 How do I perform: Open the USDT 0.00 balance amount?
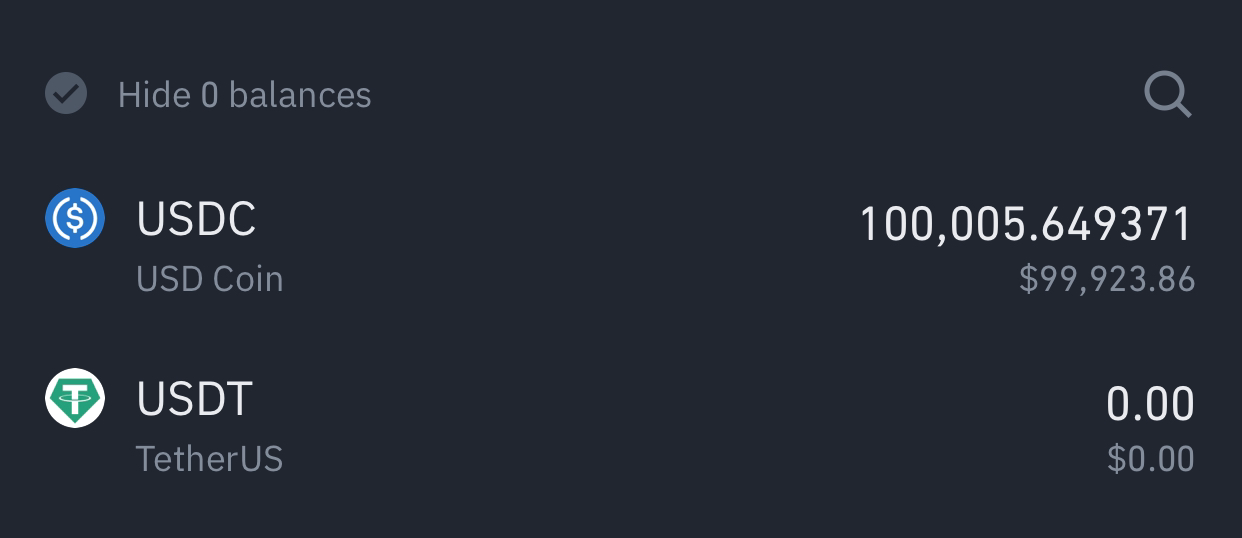pyautogui.click(x=1150, y=404)
